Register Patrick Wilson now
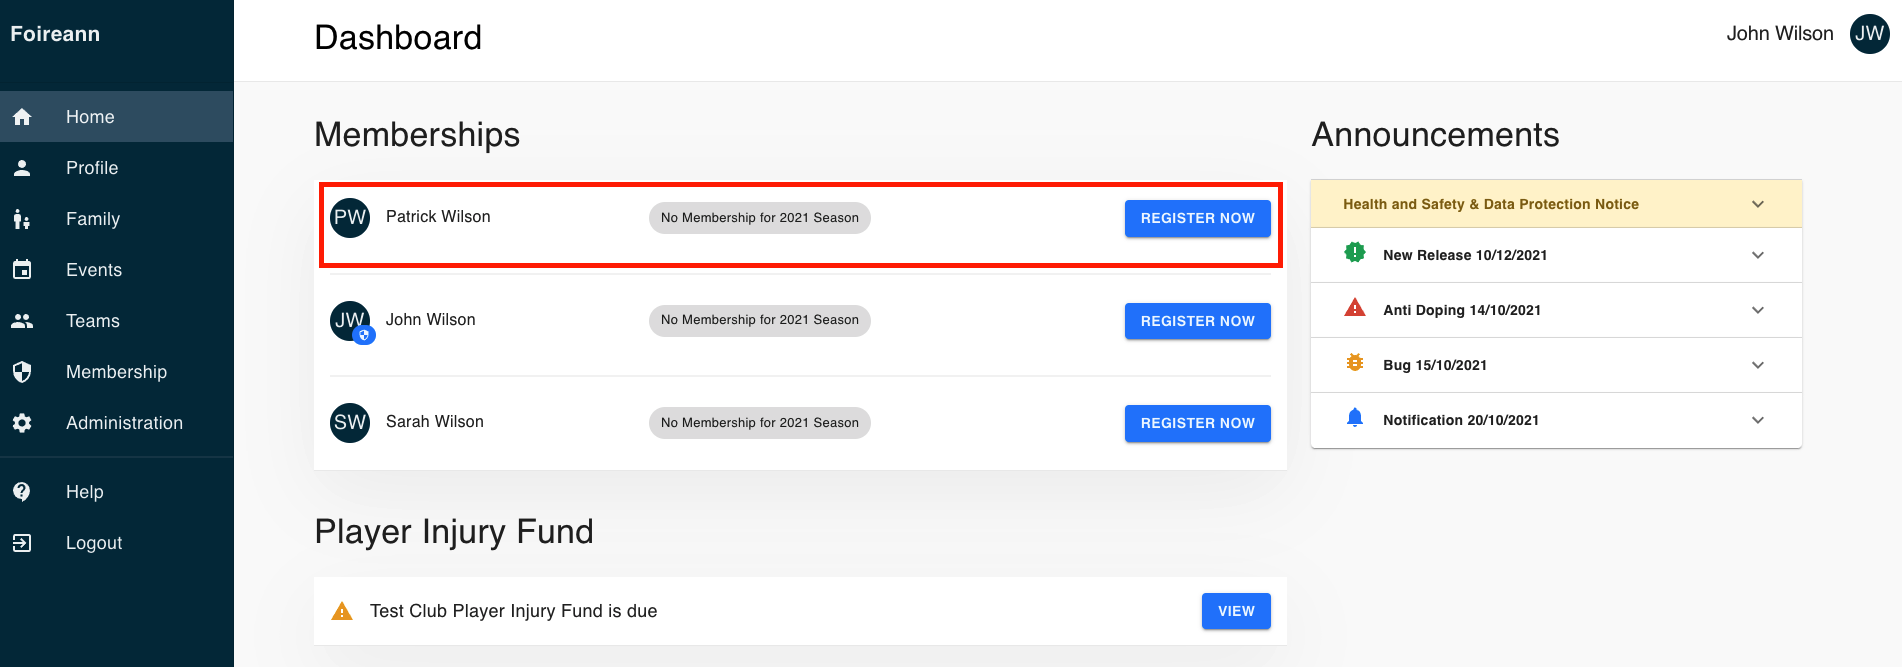Viewport: 1902px width, 667px height. 1197,218
